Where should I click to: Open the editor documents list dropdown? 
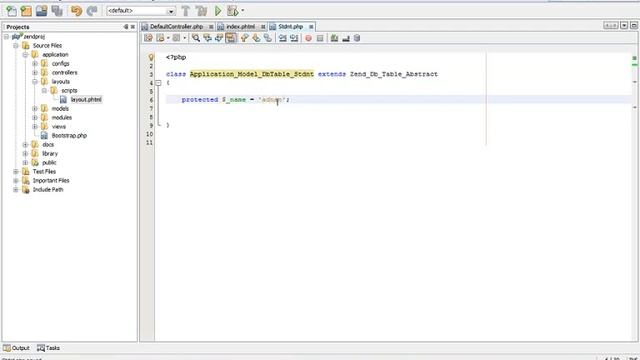[624, 25]
